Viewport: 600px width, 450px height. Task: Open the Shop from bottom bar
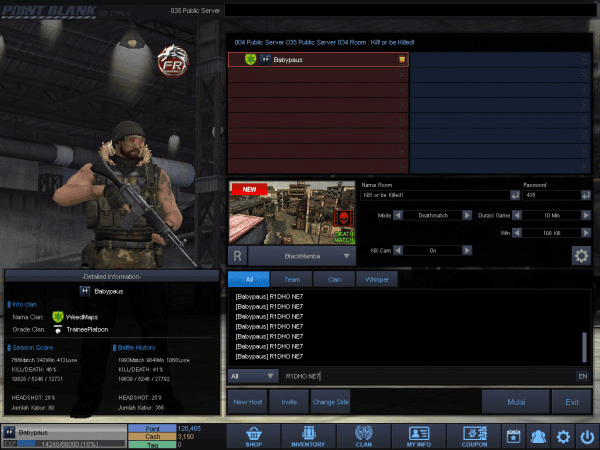254,437
